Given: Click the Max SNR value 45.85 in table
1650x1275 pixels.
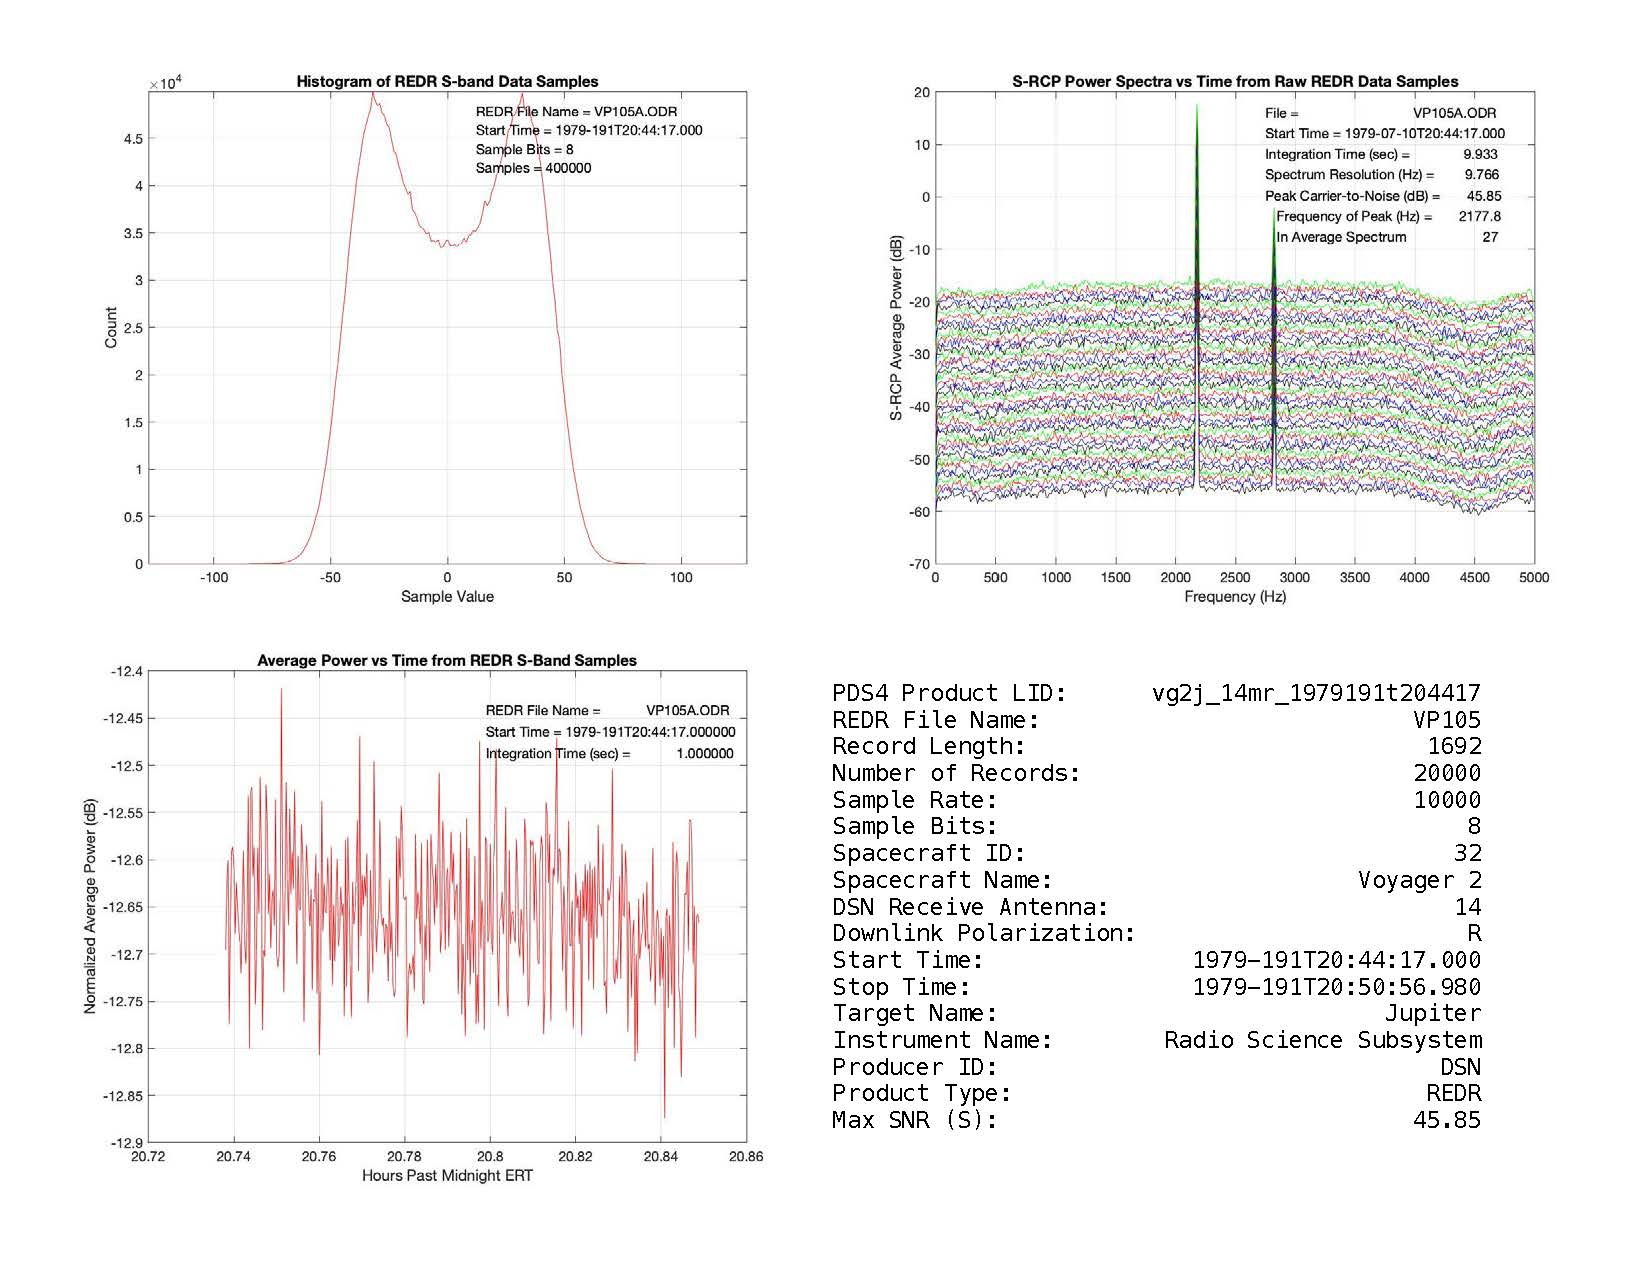Looking at the screenshot, I should tap(1446, 1120).
